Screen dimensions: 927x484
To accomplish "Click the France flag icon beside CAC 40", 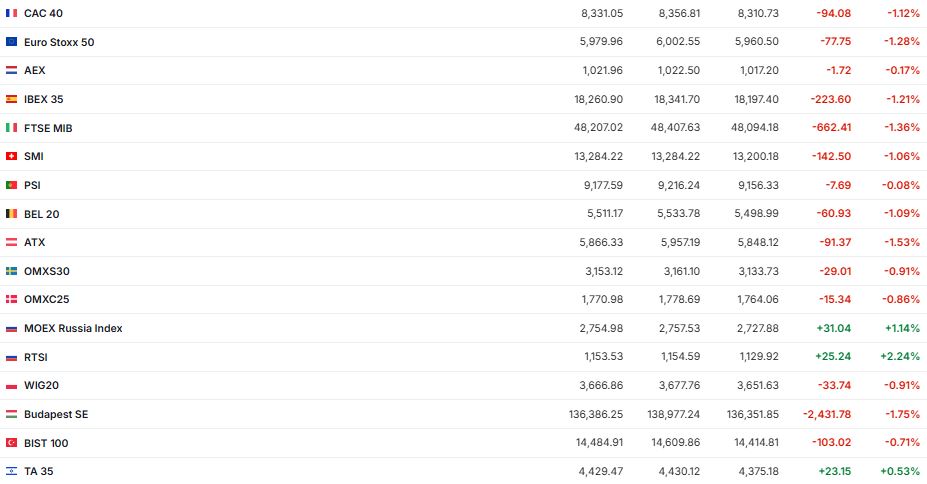I will click(x=11, y=13).
